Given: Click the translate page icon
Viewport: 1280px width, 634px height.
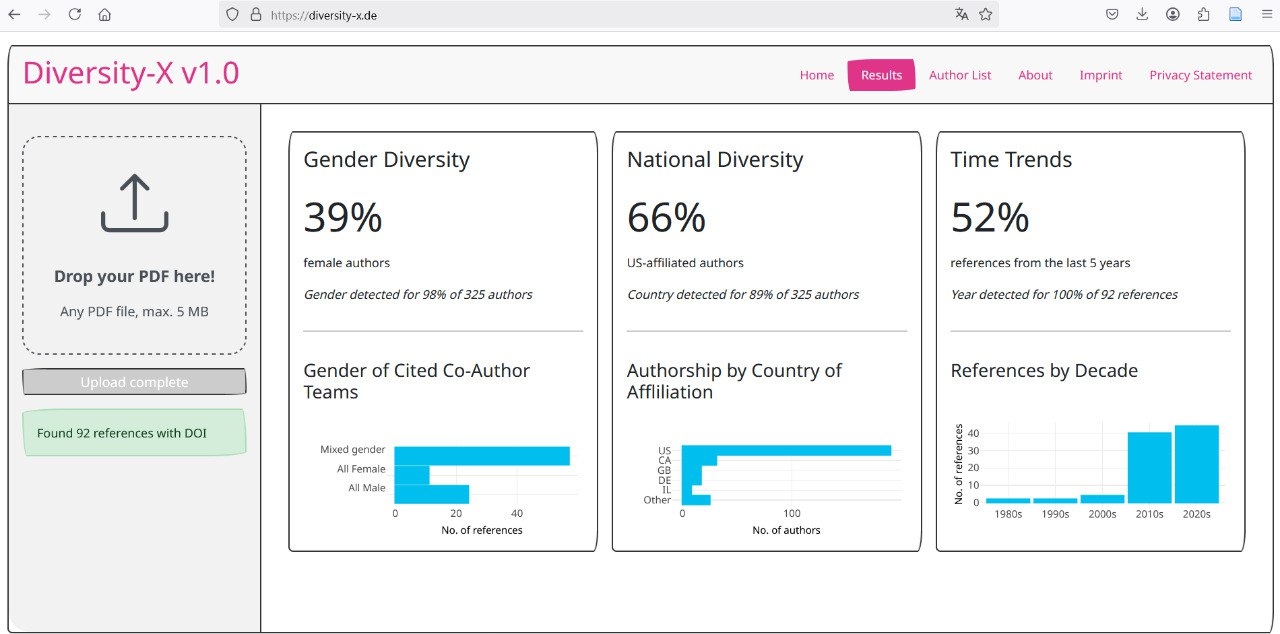Looking at the screenshot, I should (961, 15).
